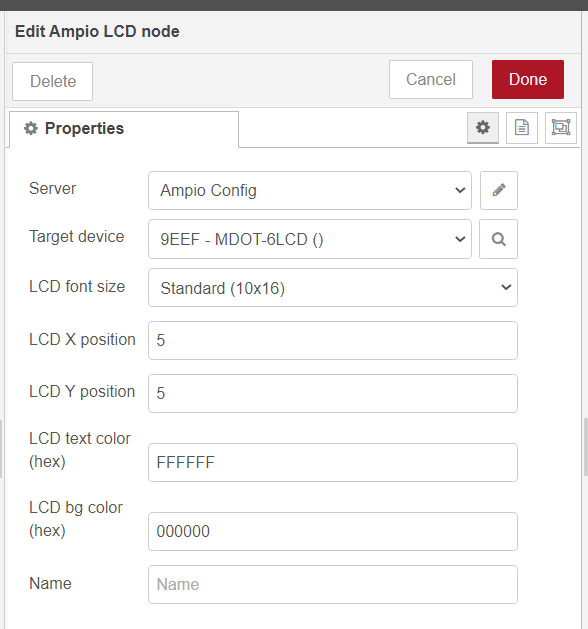This screenshot has height=629, width=588.
Task: Open node properties gear icon
Action: click(483, 128)
